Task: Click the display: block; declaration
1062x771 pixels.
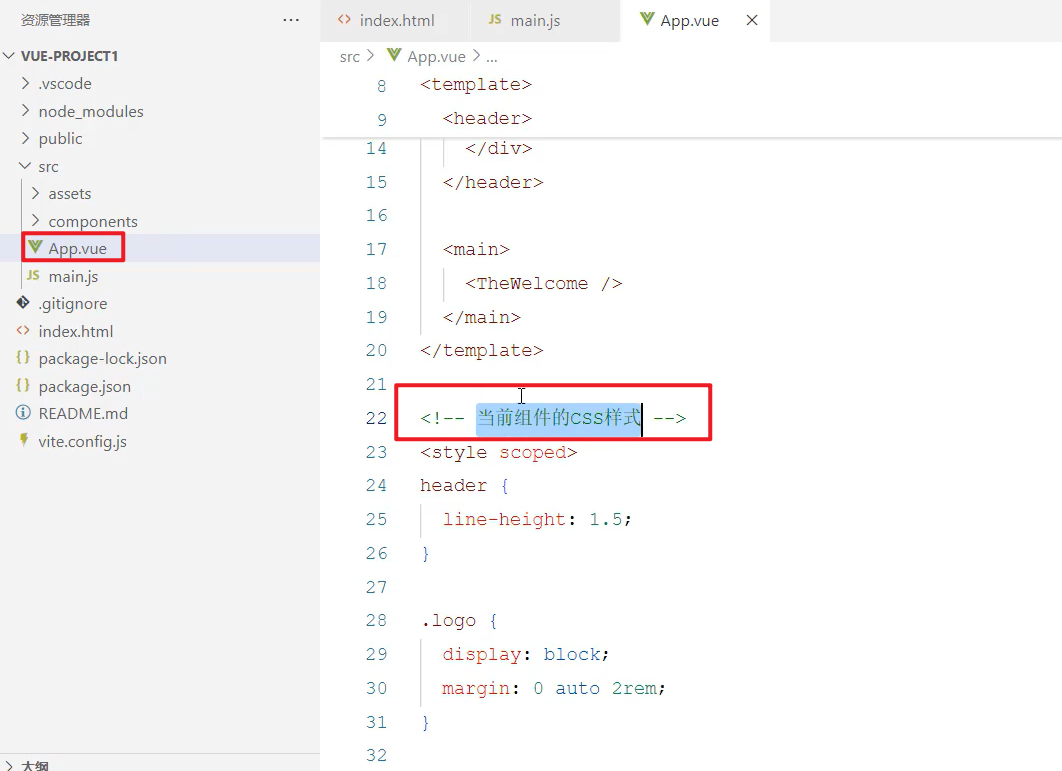Action: [526, 654]
